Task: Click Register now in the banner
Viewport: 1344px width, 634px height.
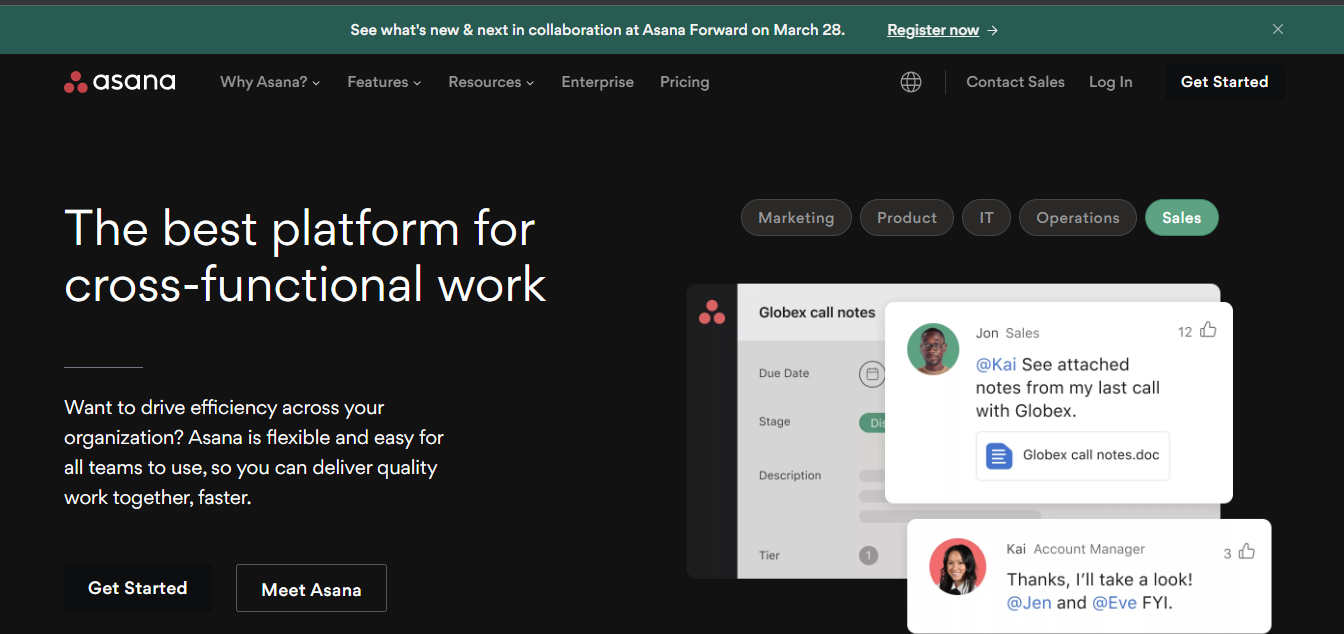Action: click(942, 30)
